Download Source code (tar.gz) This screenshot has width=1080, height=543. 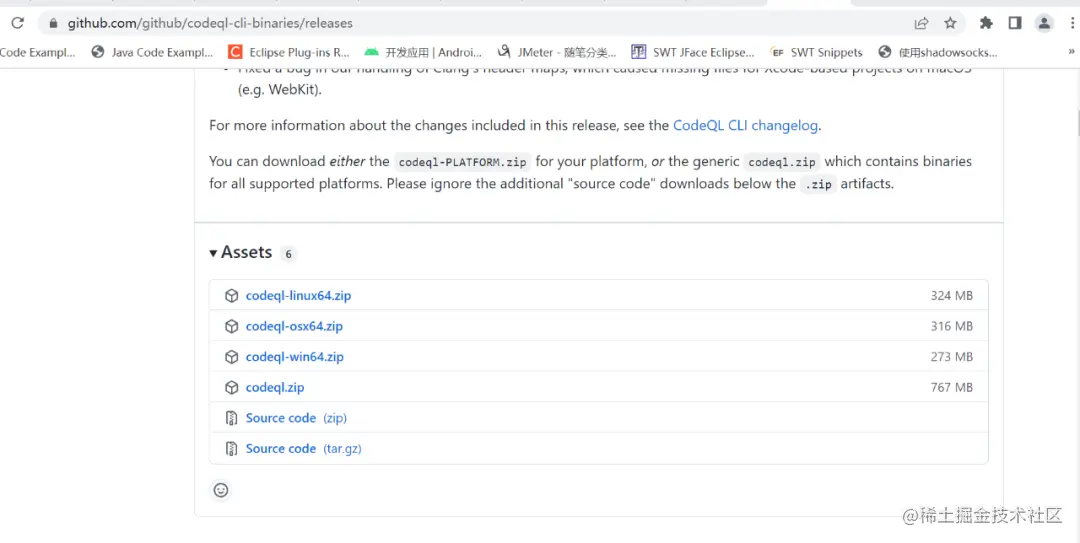coord(304,449)
